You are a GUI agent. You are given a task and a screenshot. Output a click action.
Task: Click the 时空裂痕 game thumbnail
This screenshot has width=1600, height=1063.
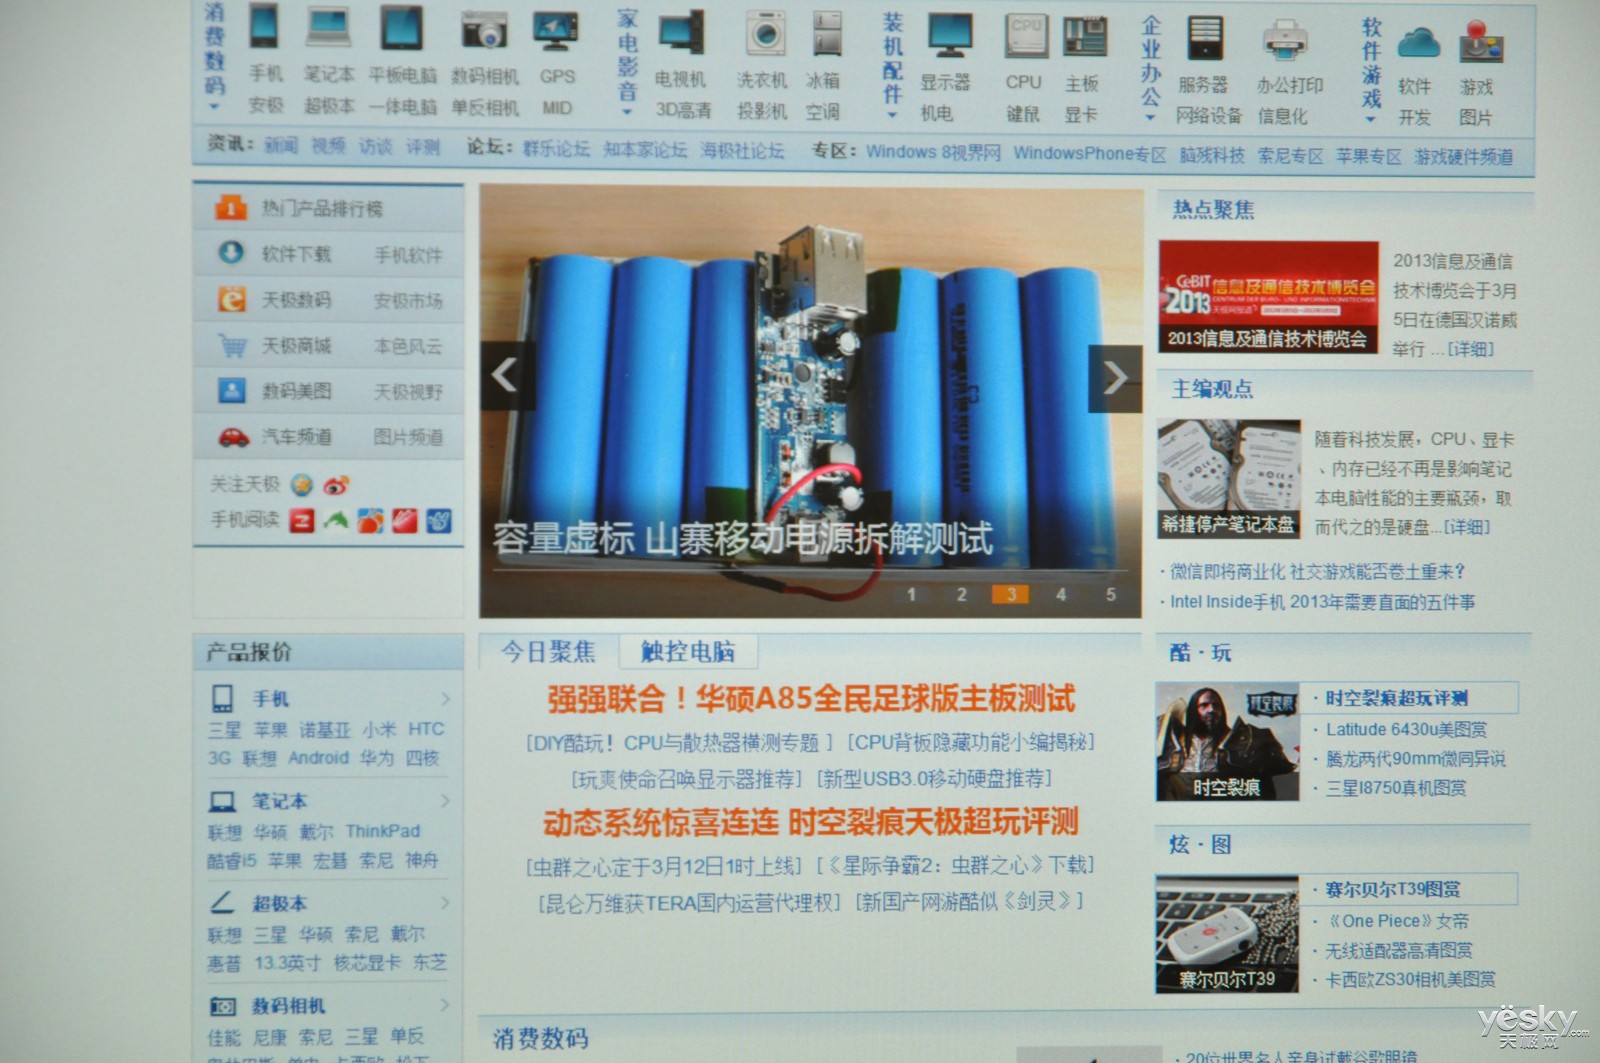(x=1227, y=742)
